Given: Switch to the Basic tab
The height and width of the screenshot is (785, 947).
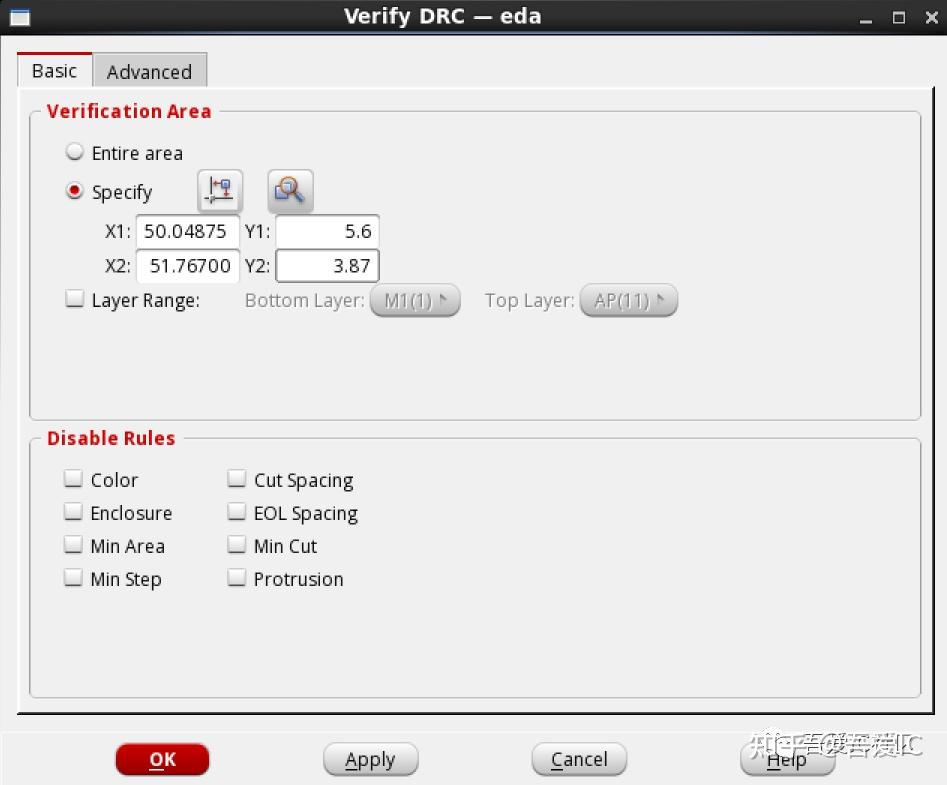Looking at the screenshot, I should tap(54, 70).
